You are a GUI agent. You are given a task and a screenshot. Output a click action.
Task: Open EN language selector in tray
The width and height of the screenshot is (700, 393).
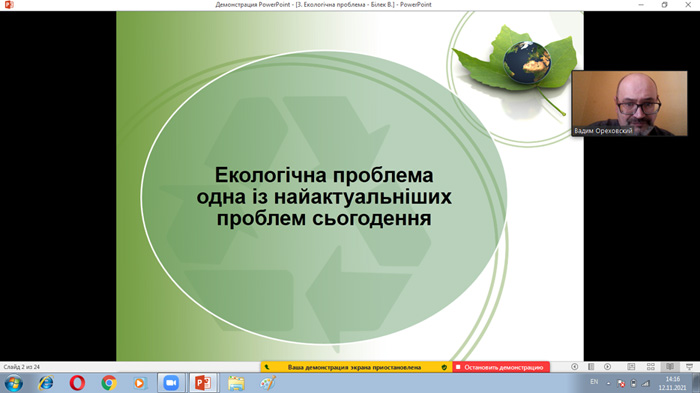click(x=594, y=382)
